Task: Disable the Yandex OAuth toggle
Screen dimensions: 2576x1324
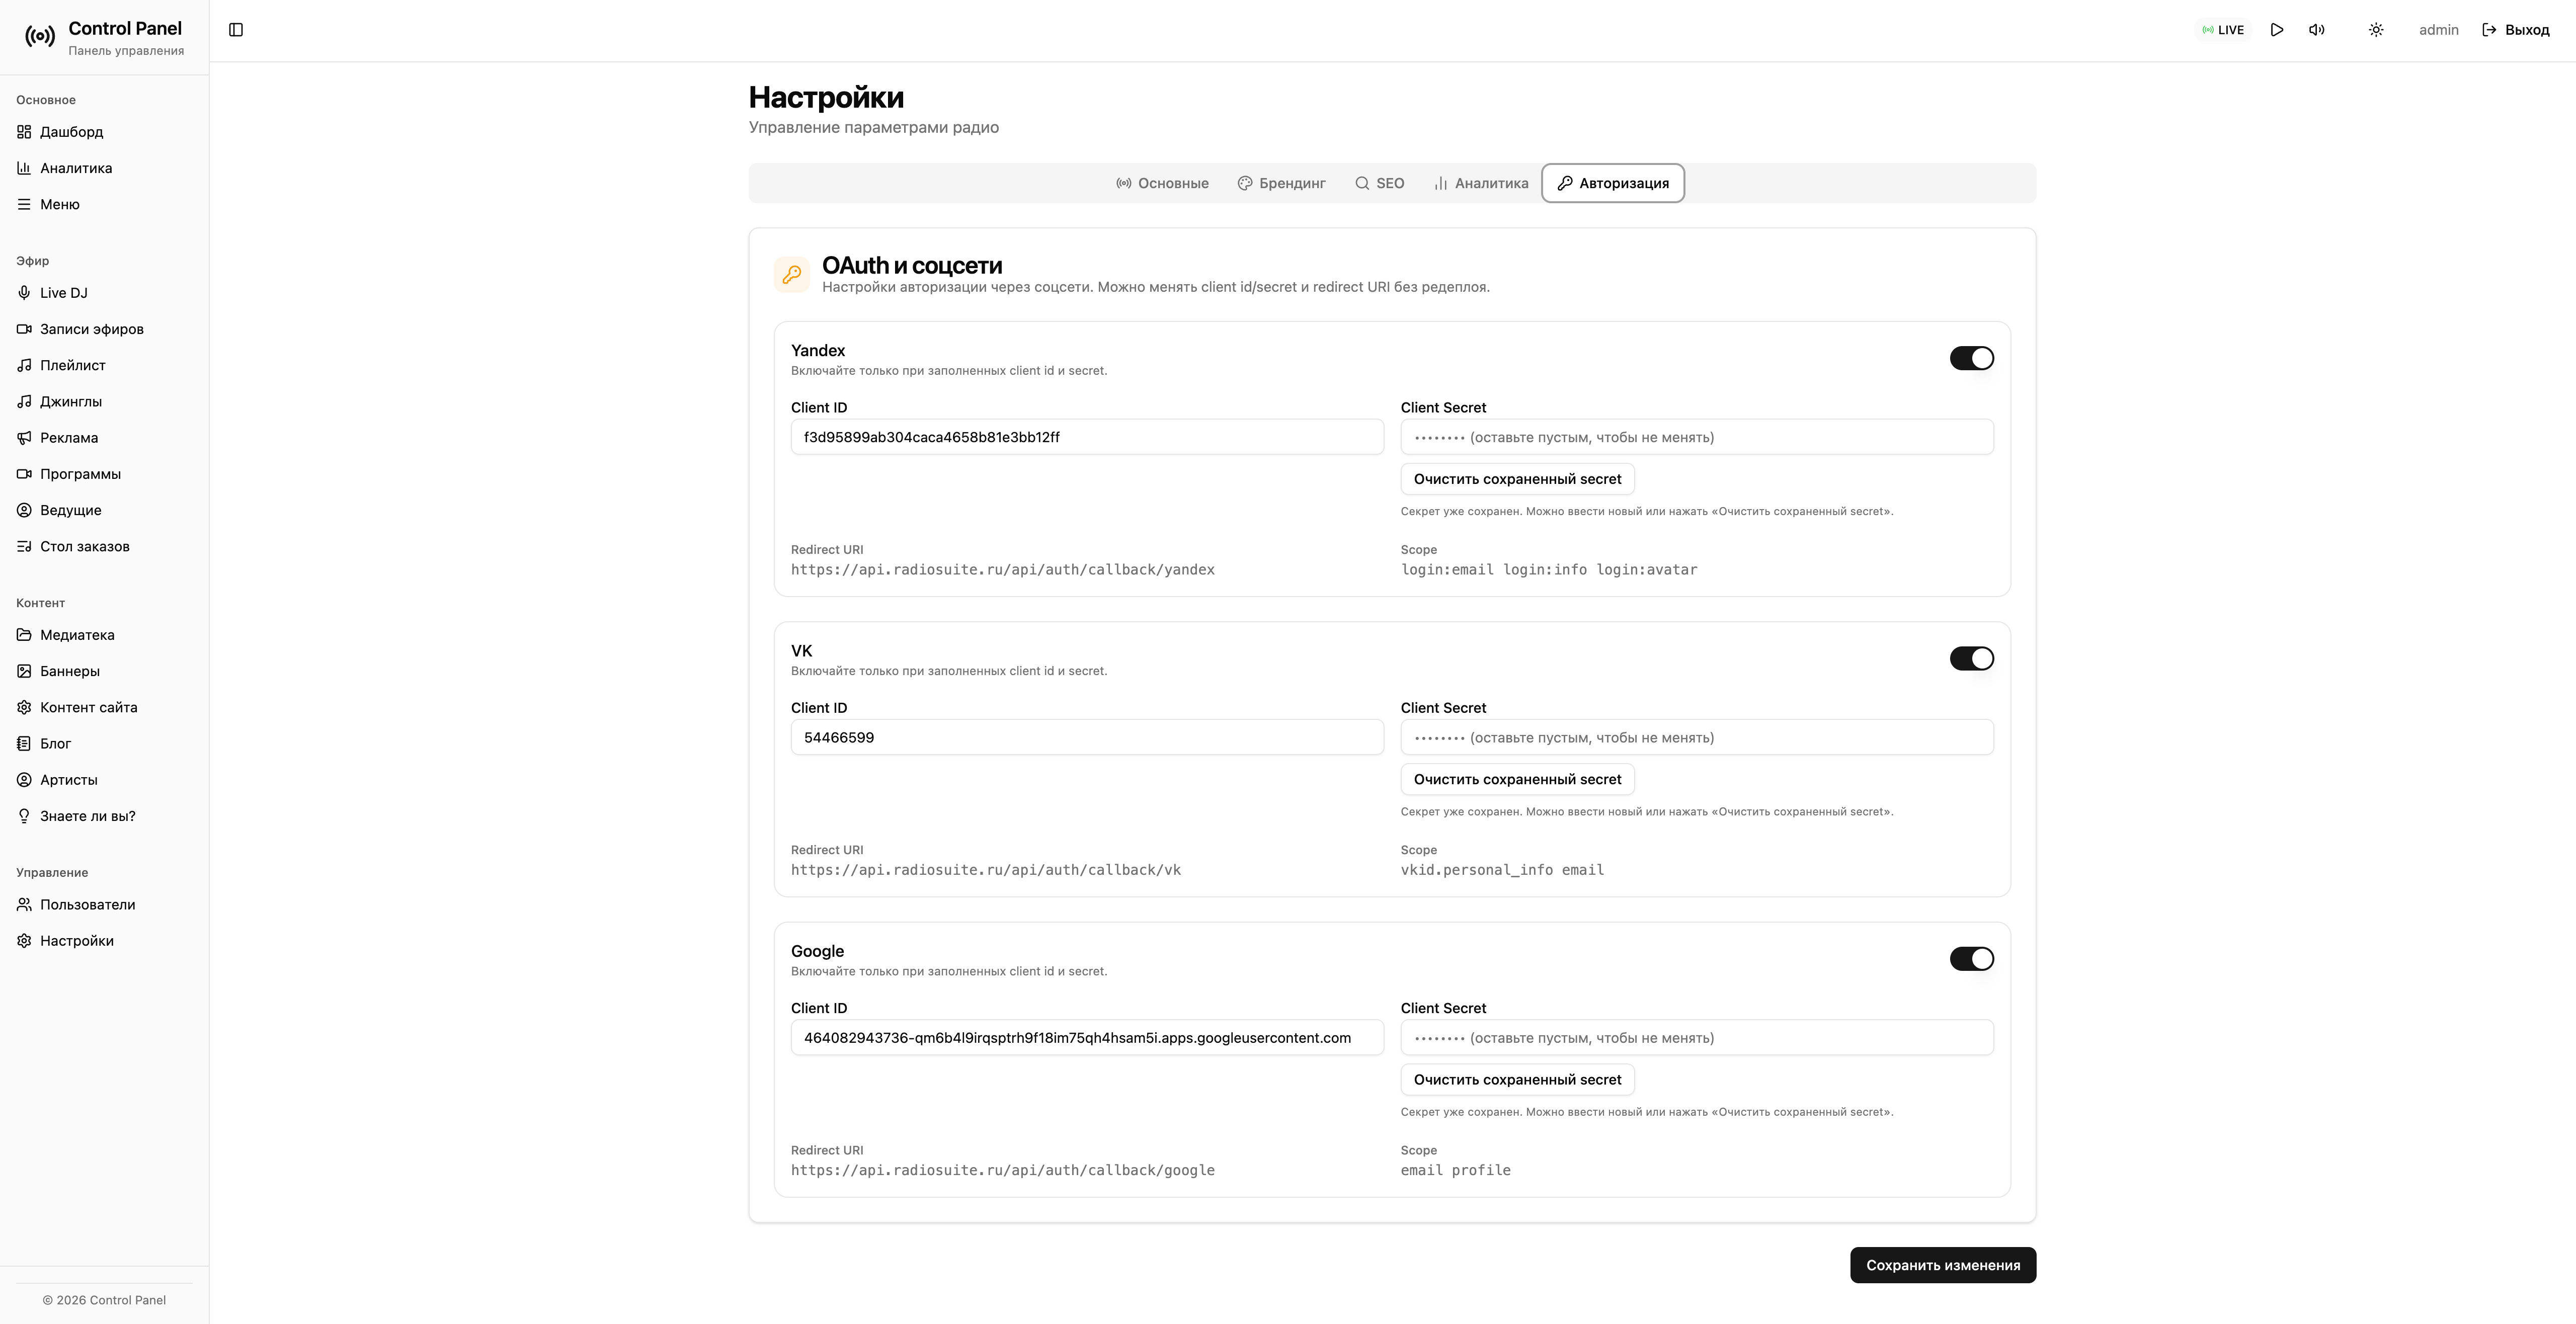Action: point(1971,358)
